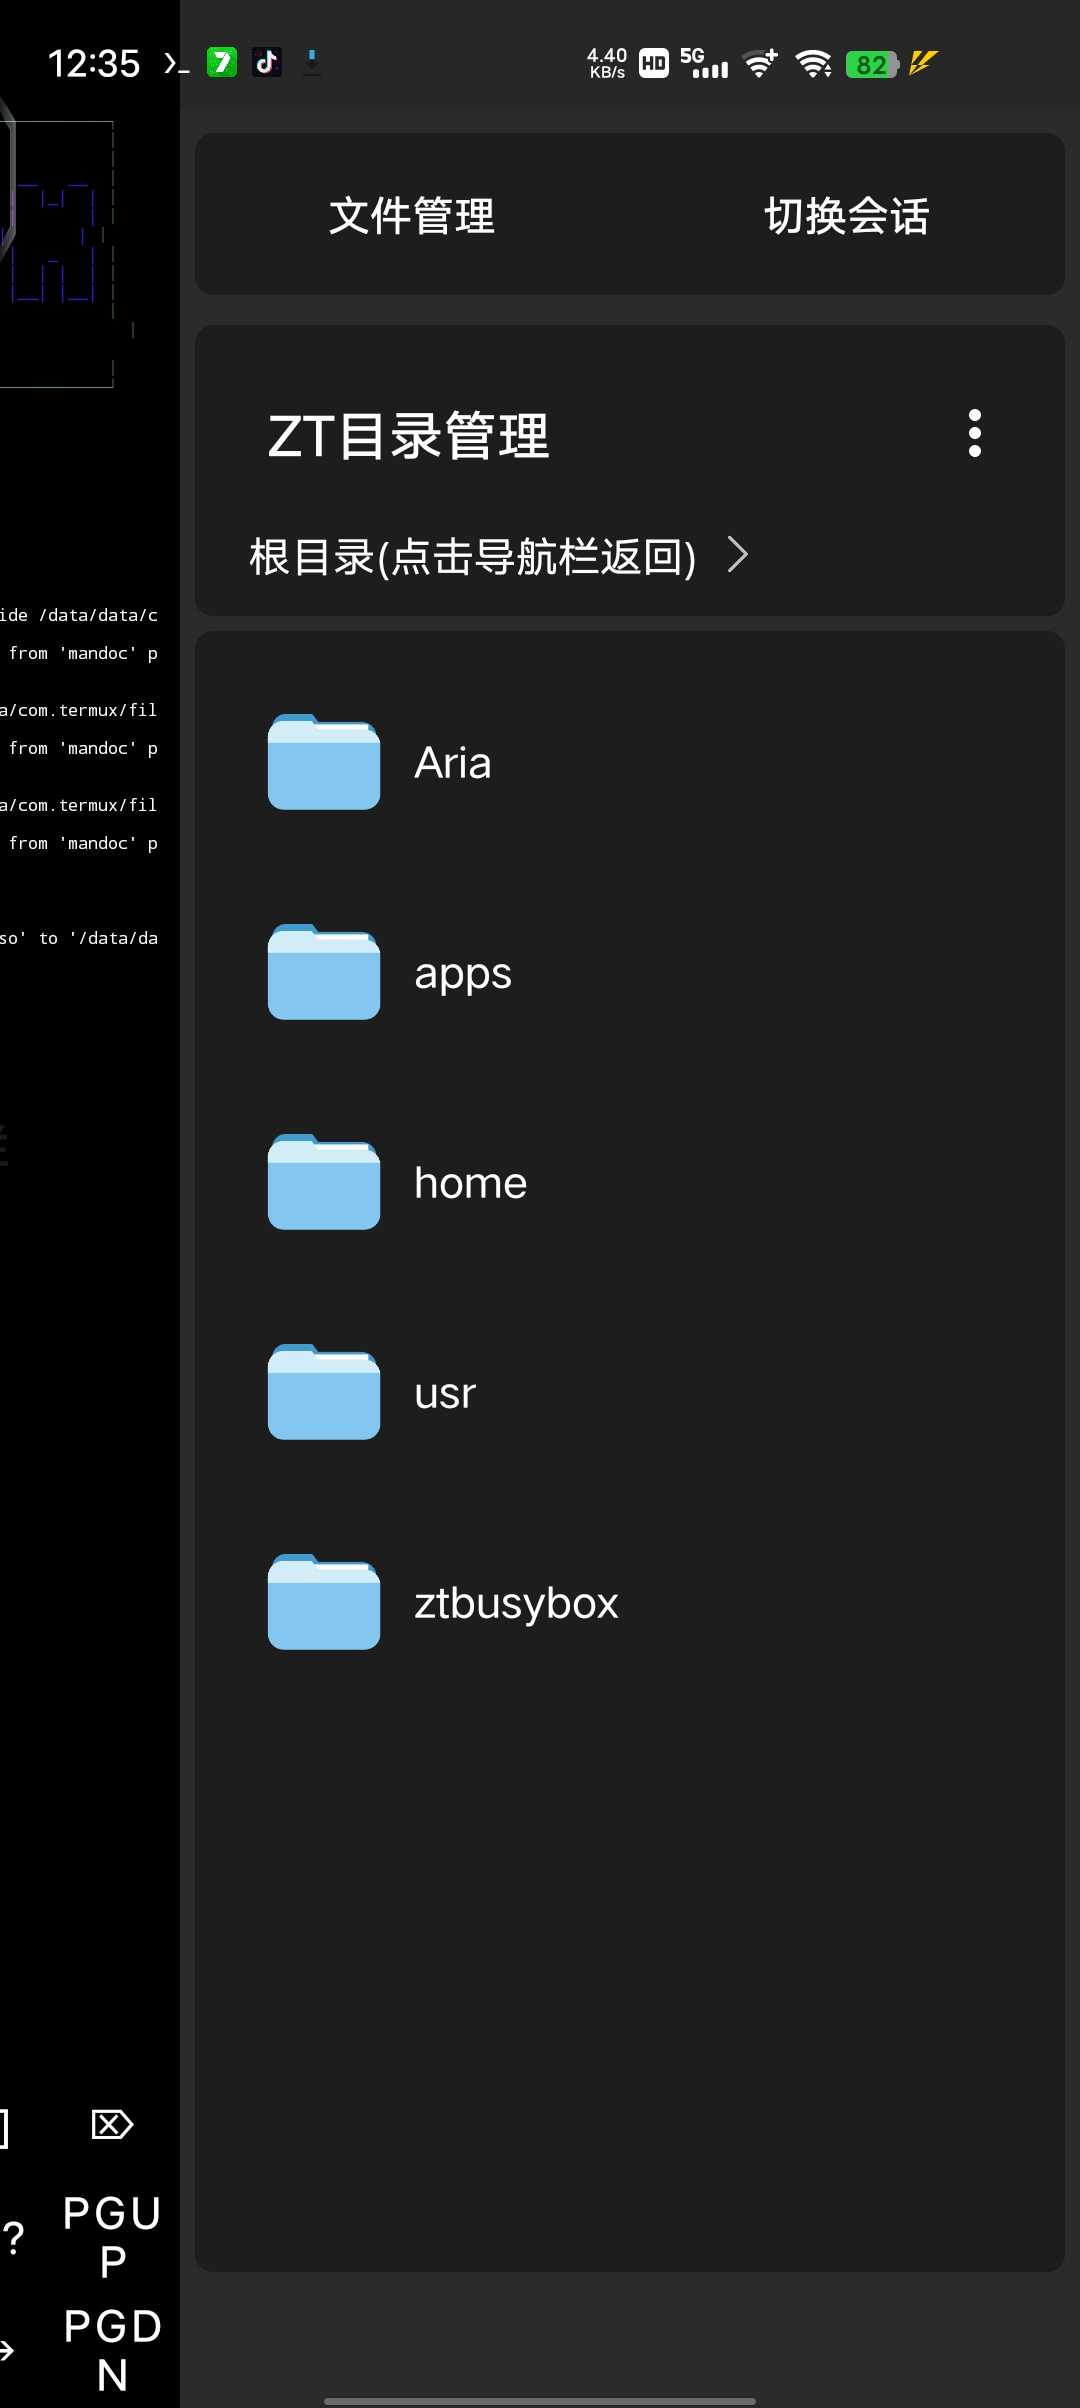Tap the TikTok notification icon

pos(266,63)
